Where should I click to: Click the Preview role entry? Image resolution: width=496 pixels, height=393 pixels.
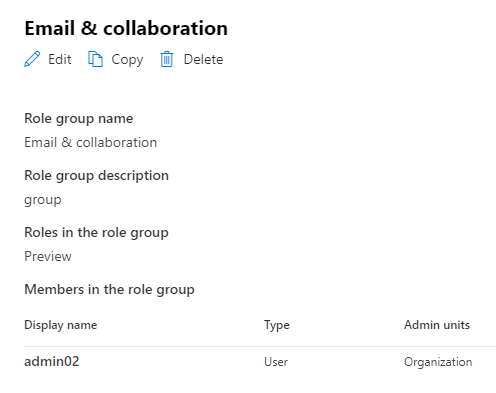pyautogui.click(x=48, y=256)
